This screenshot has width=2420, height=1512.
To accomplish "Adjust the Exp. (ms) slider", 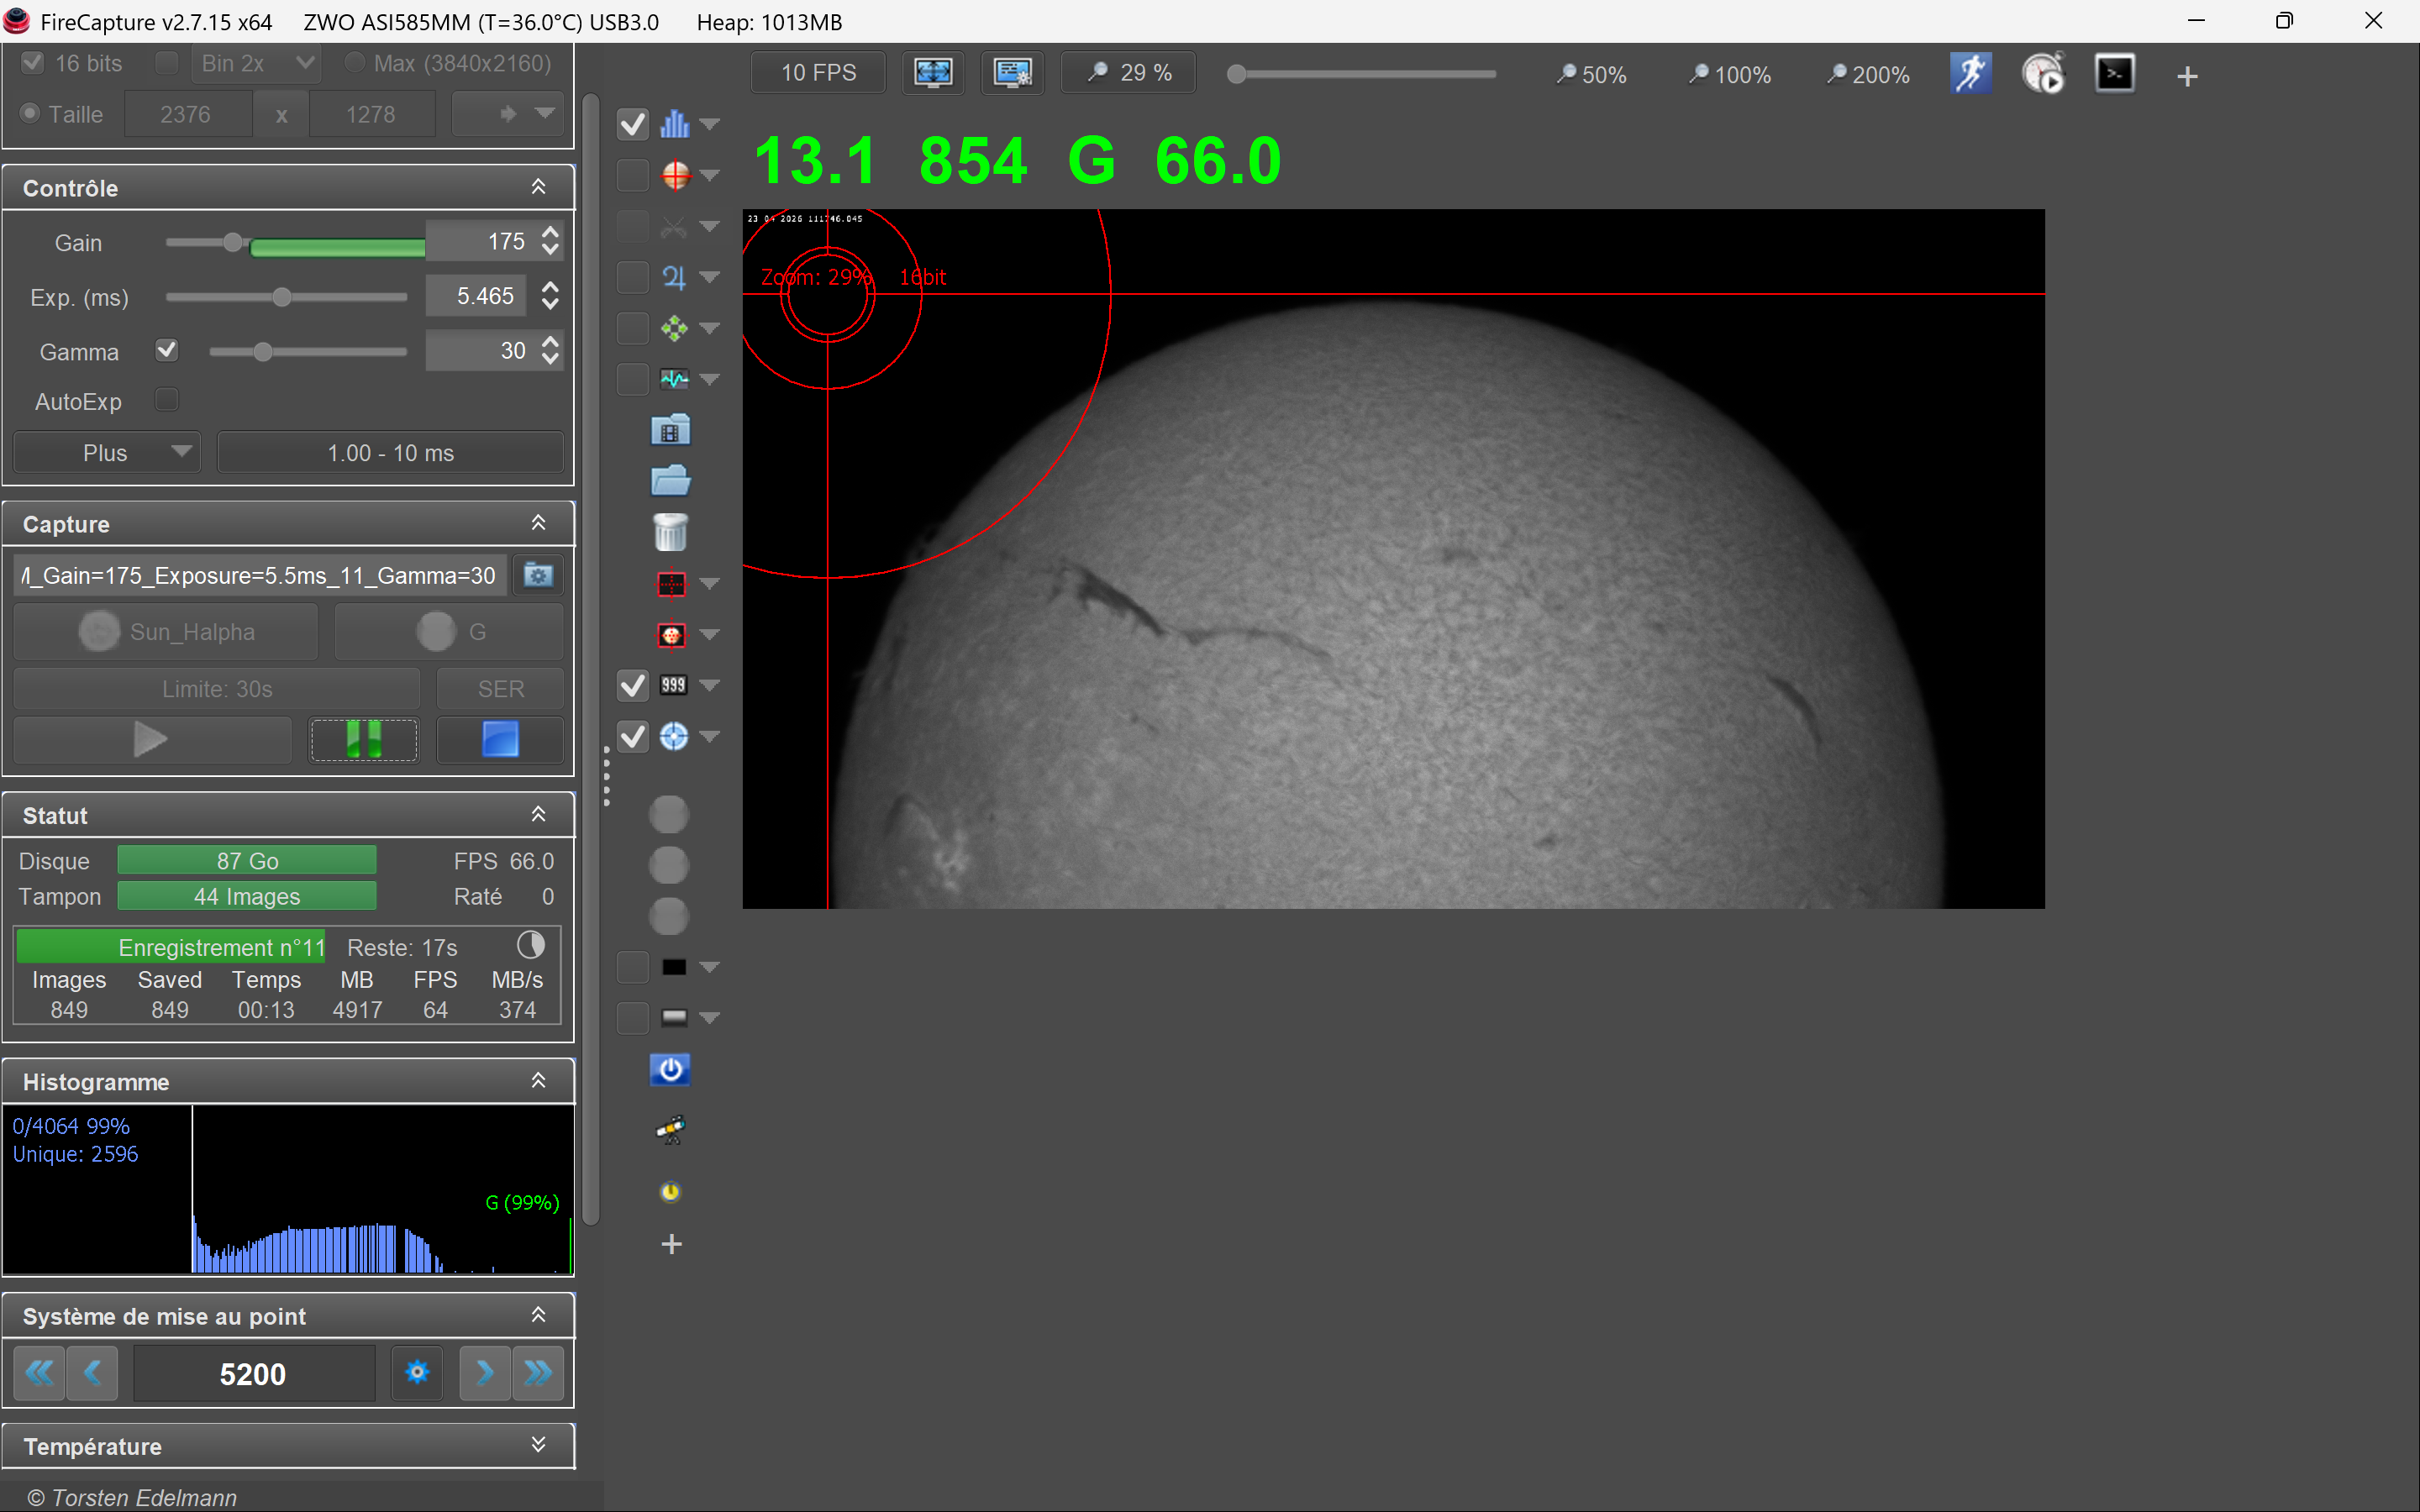I will click(x=286, y=297).
